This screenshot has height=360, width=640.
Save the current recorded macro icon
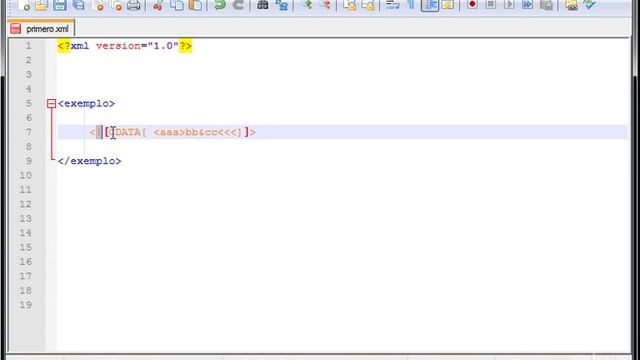[x=546, y=5]
